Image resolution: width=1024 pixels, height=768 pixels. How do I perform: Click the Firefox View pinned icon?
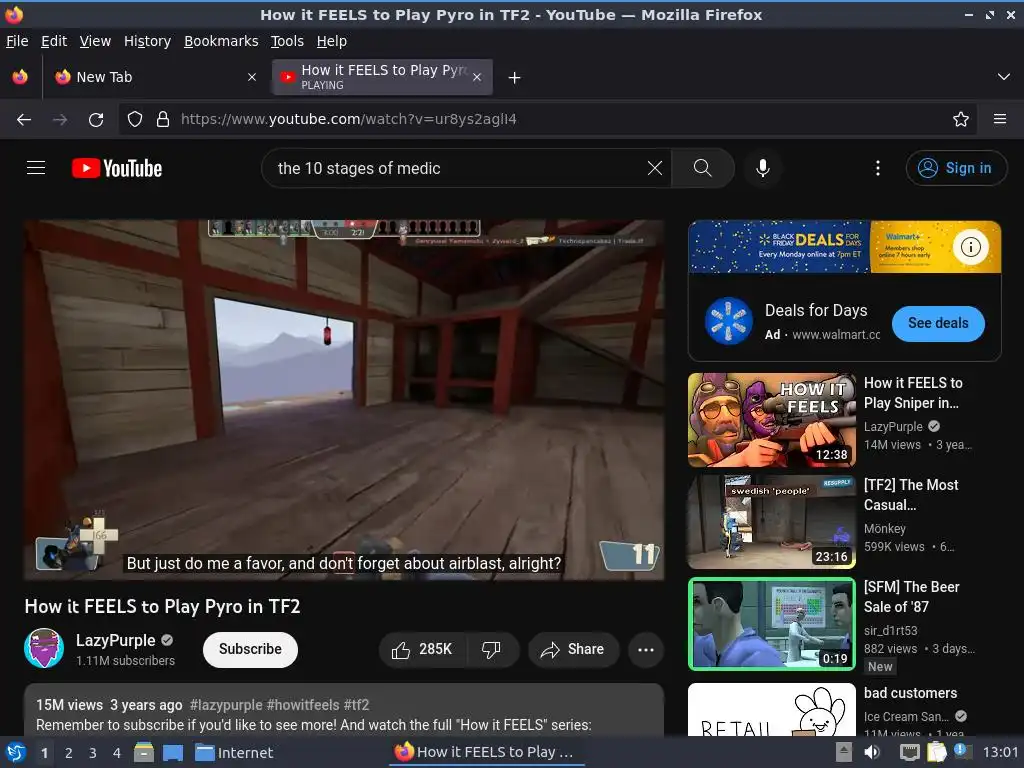[x=20, y=76]
